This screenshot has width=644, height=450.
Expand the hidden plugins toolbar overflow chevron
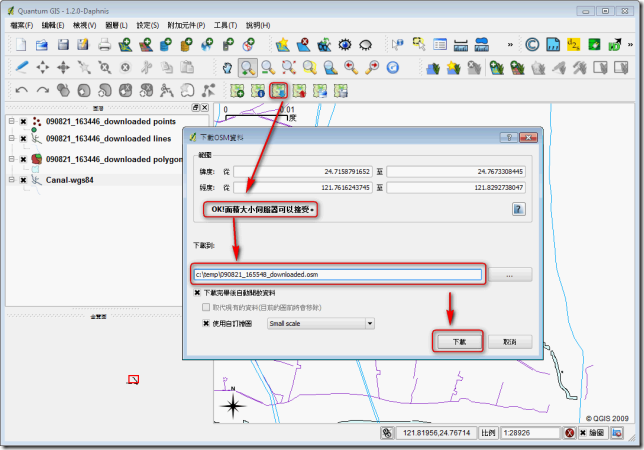point(630,44)
